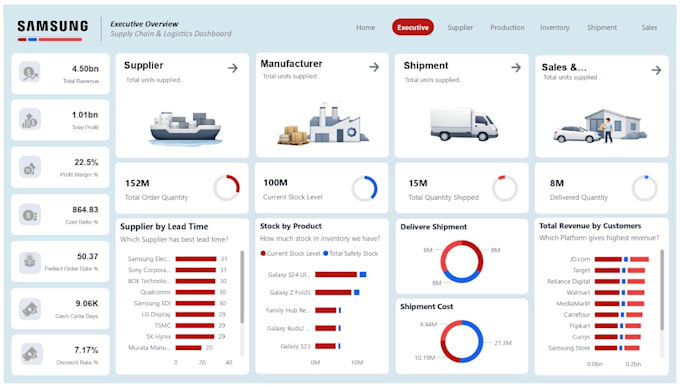Click the Total Profit KPI icon
Screen dimensions: 680x387
point(30,119)
